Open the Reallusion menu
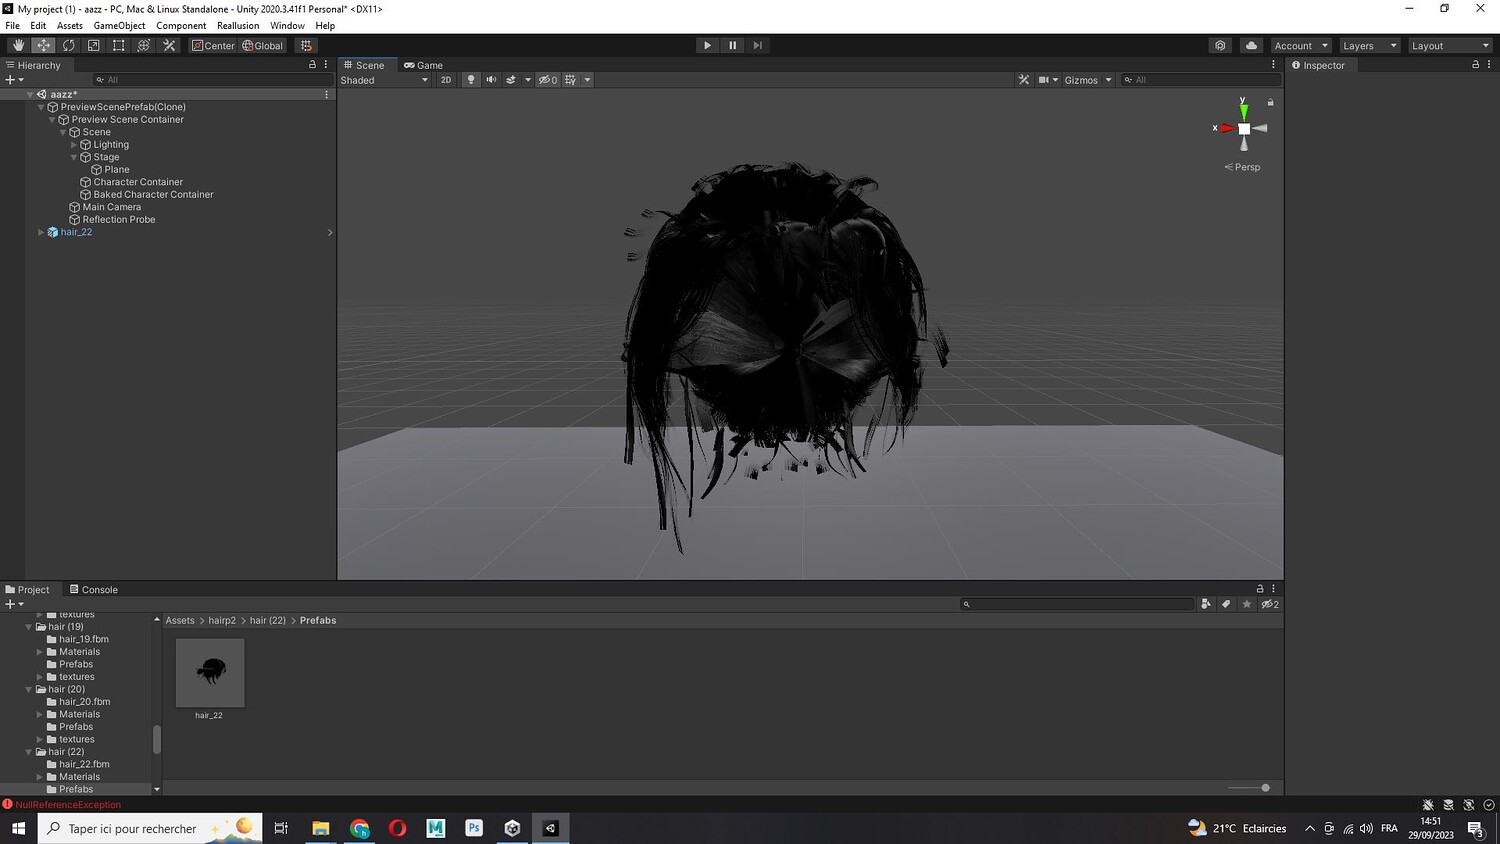The height and width of the screenshot is (844, 1500). (x=237, y=25)
